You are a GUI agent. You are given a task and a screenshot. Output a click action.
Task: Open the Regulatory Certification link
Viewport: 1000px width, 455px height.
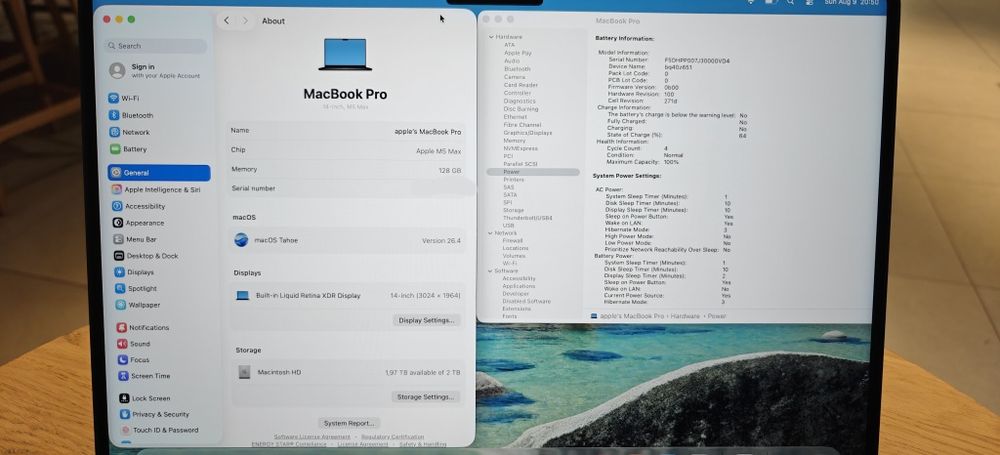coord(392,436)
